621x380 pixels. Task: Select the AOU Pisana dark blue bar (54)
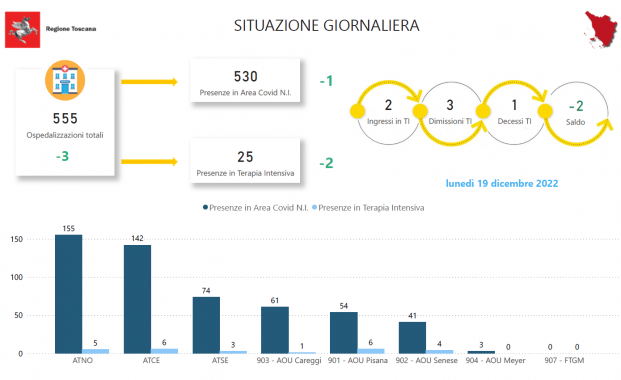(344, 333)
